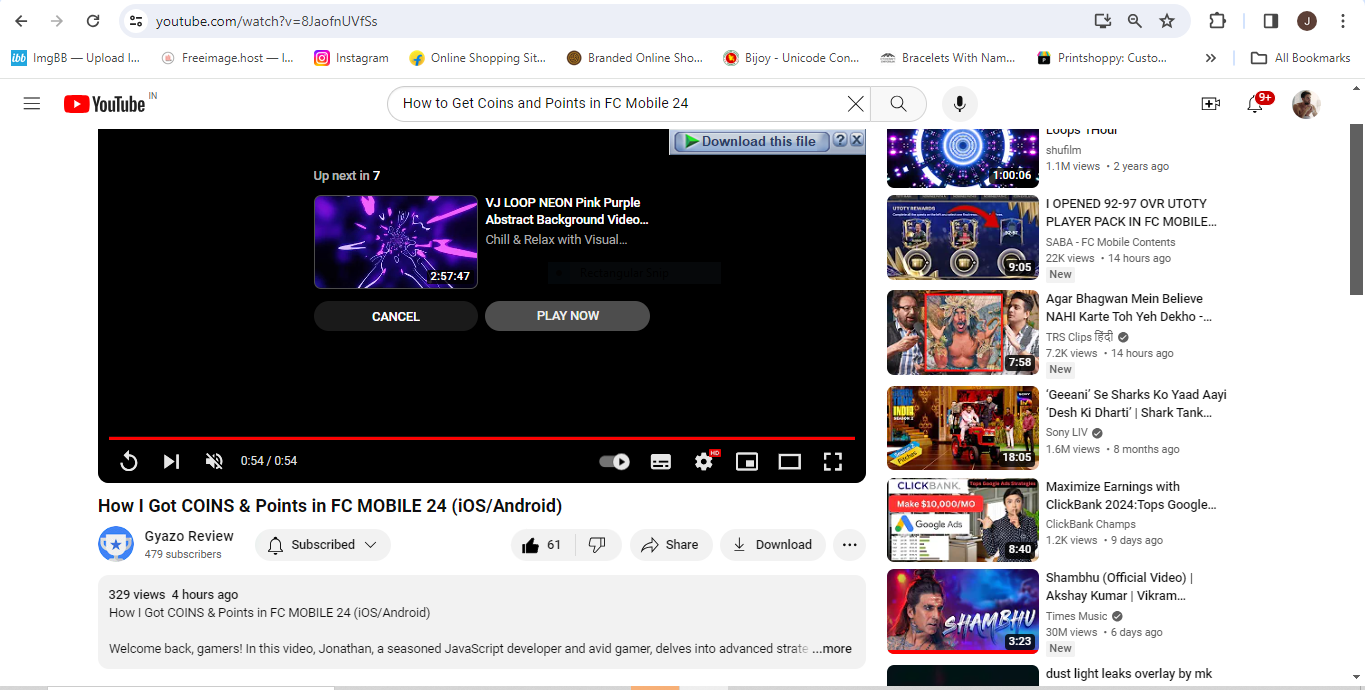
Task: Open the UTOTY player pack video thumbnail
Action: tap(963, 237)
